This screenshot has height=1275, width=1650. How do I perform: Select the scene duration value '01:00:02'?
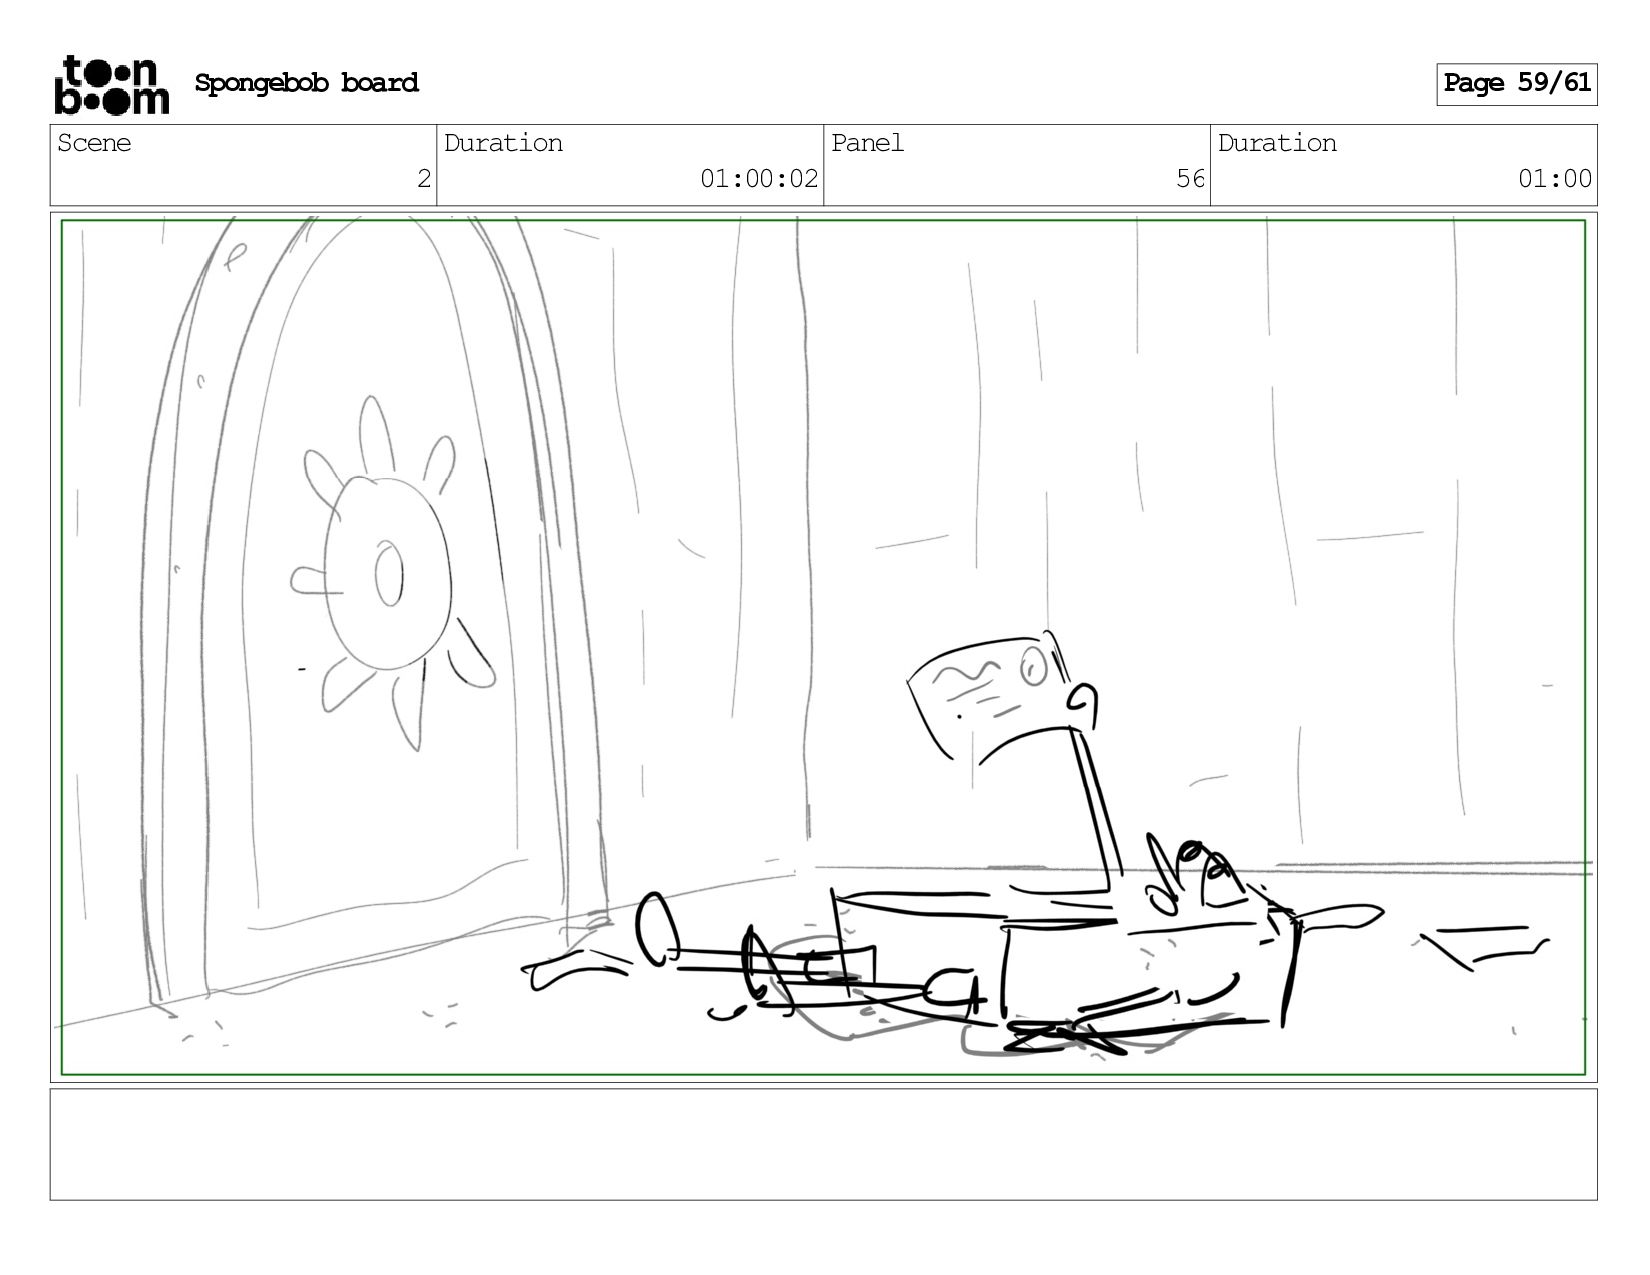point(759,179)
